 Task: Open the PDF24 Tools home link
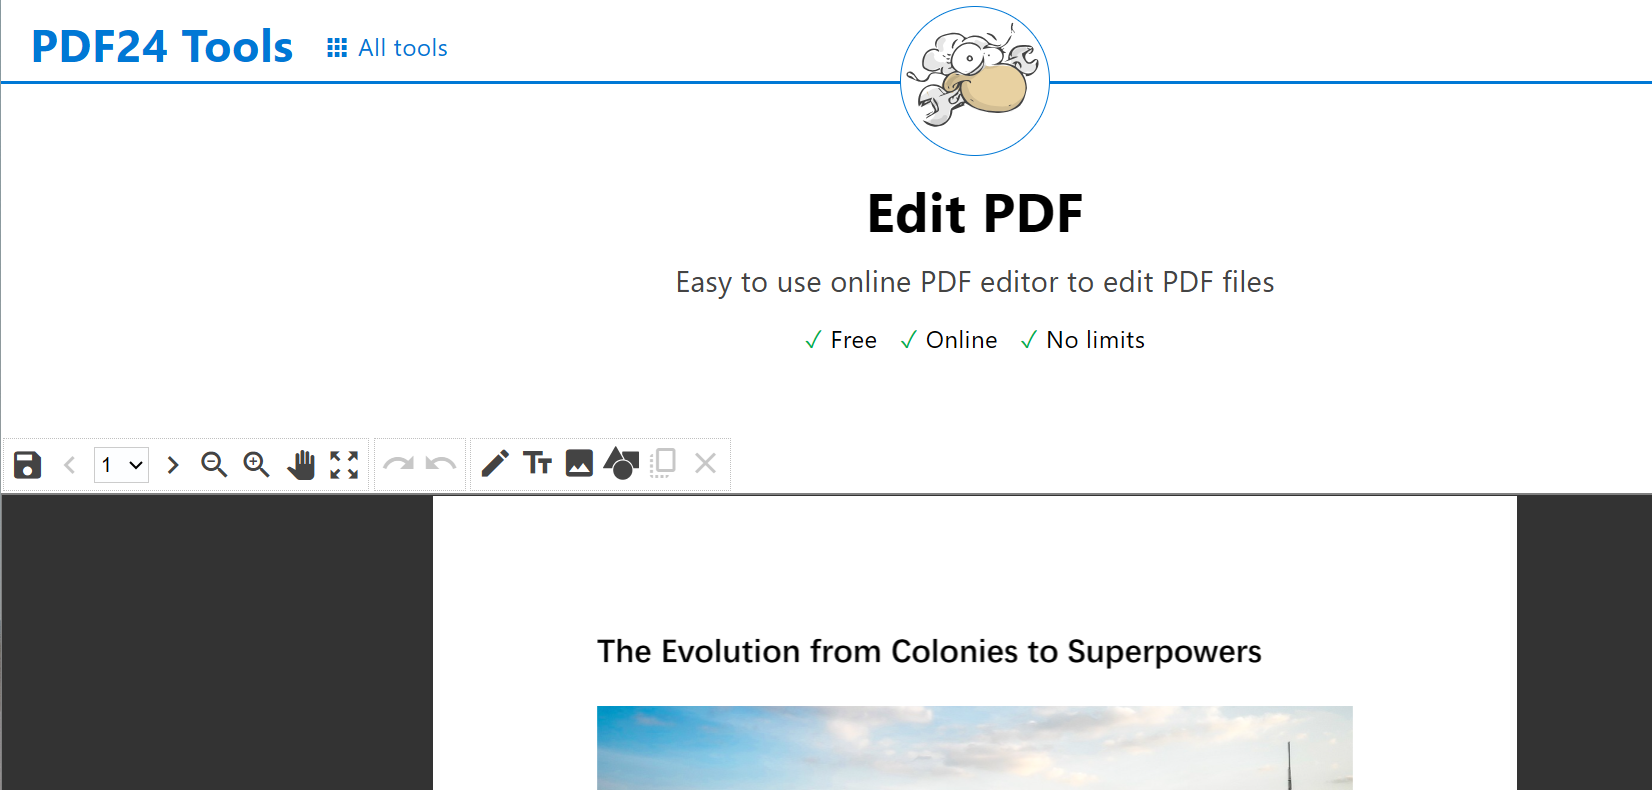(x=162, y=47)
